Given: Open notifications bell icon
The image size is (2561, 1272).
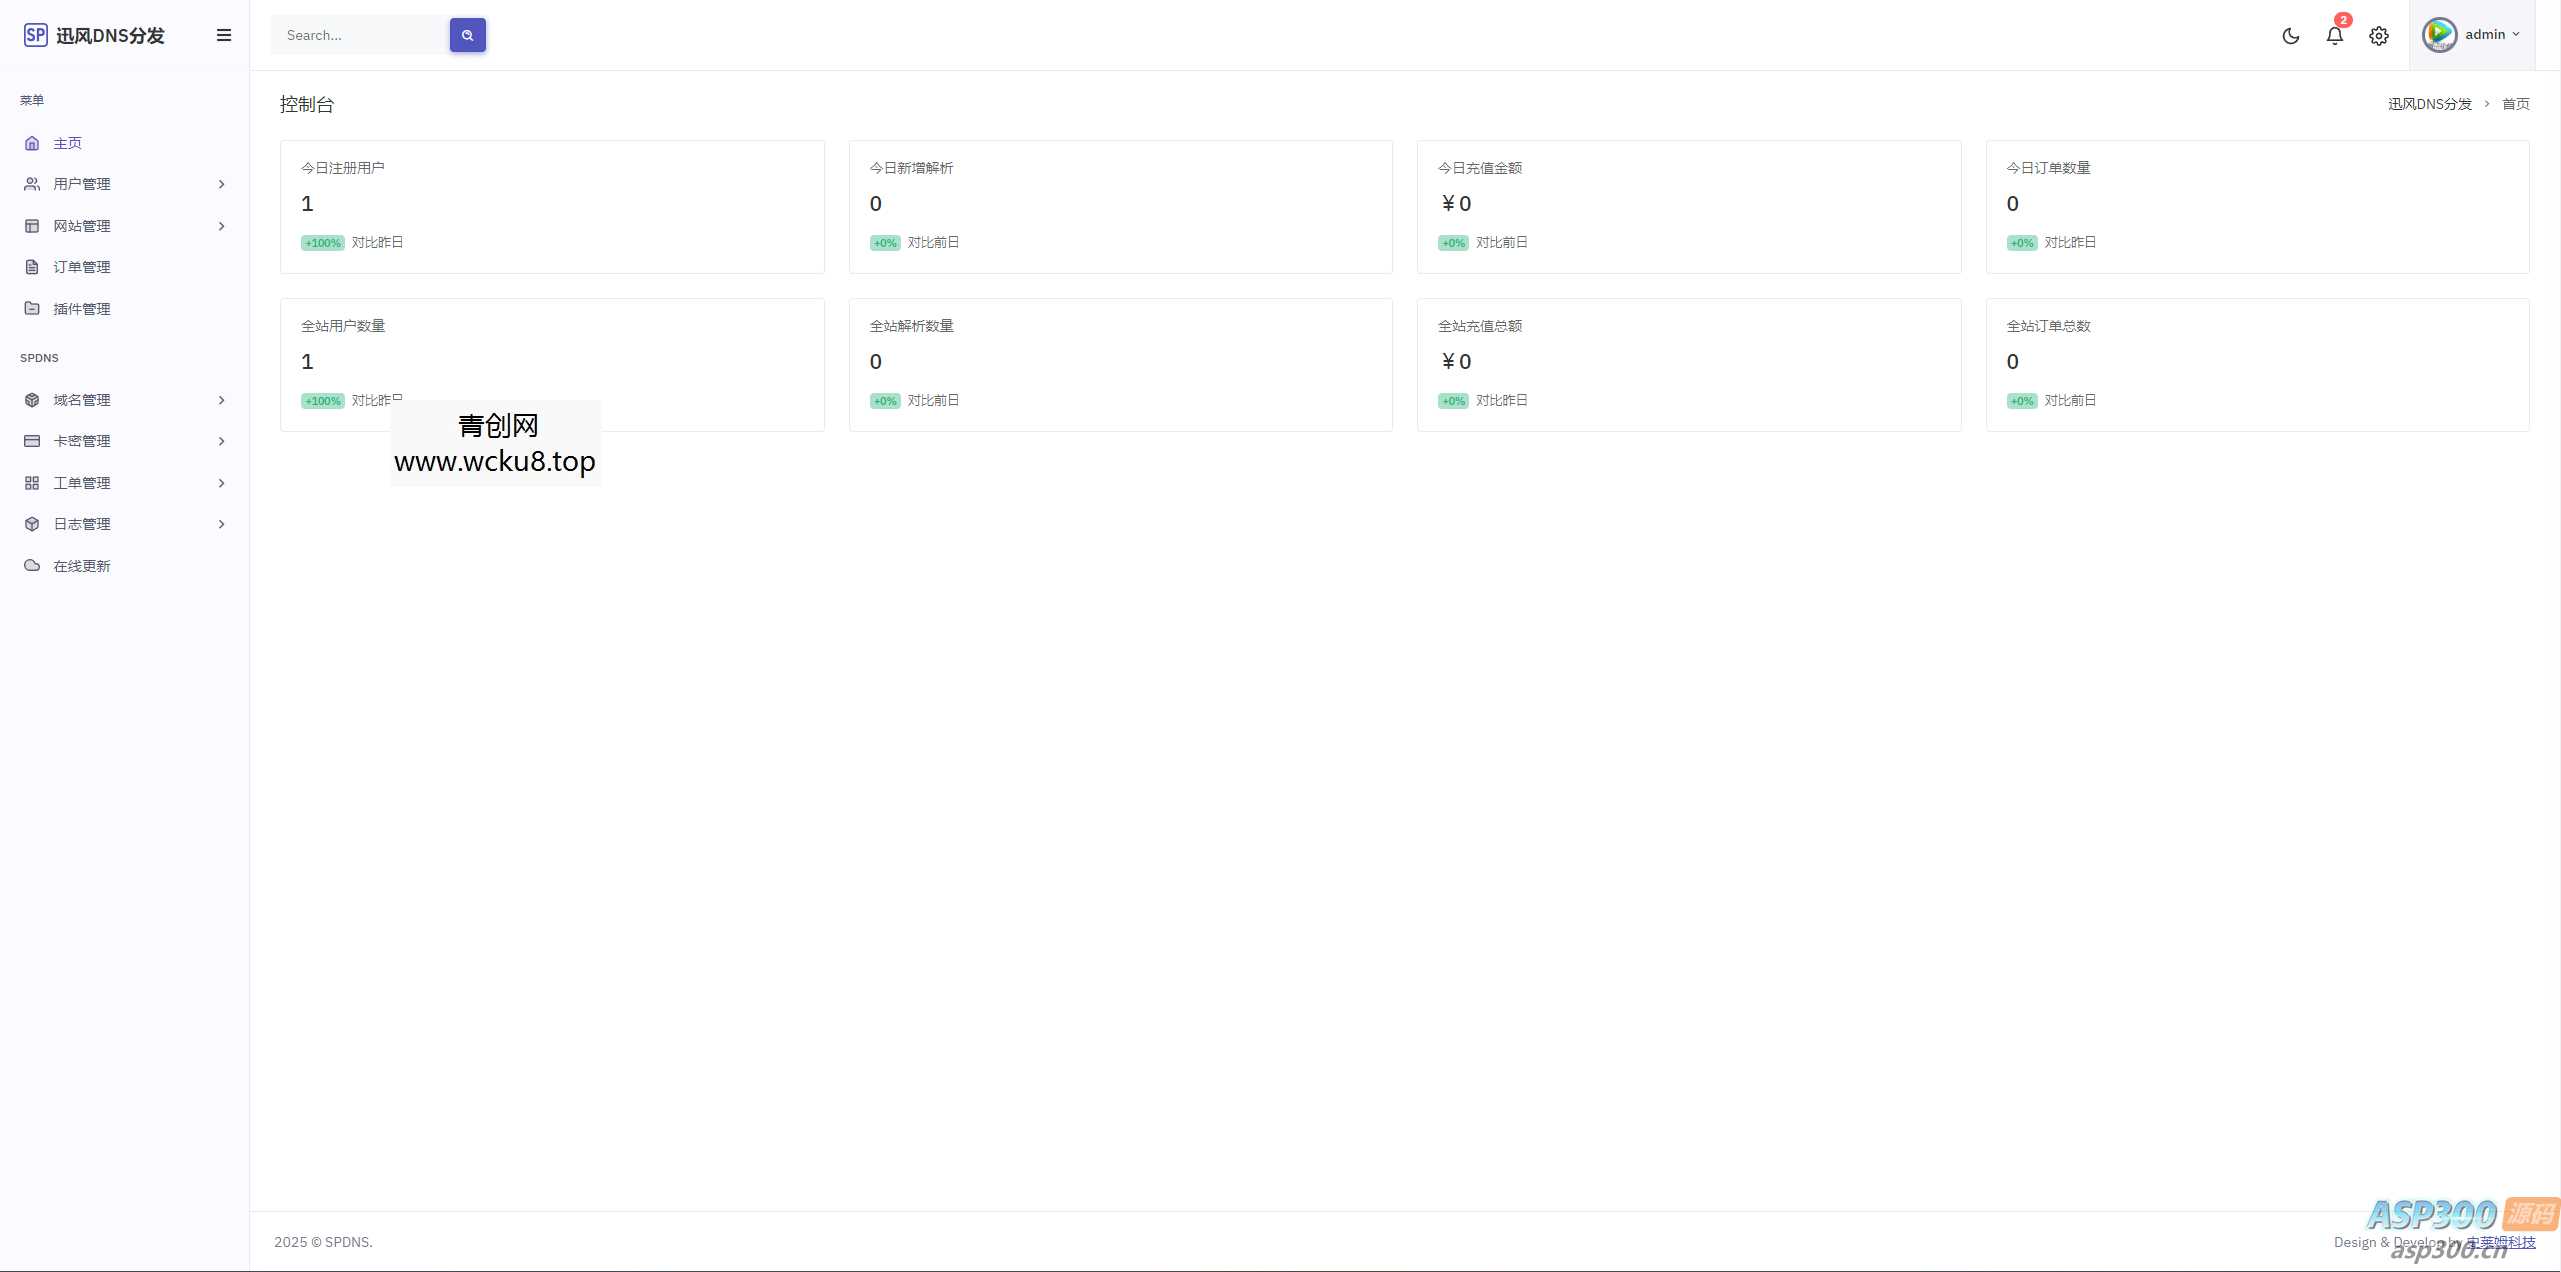Looking at the screenshot, I should point(2334,36).
